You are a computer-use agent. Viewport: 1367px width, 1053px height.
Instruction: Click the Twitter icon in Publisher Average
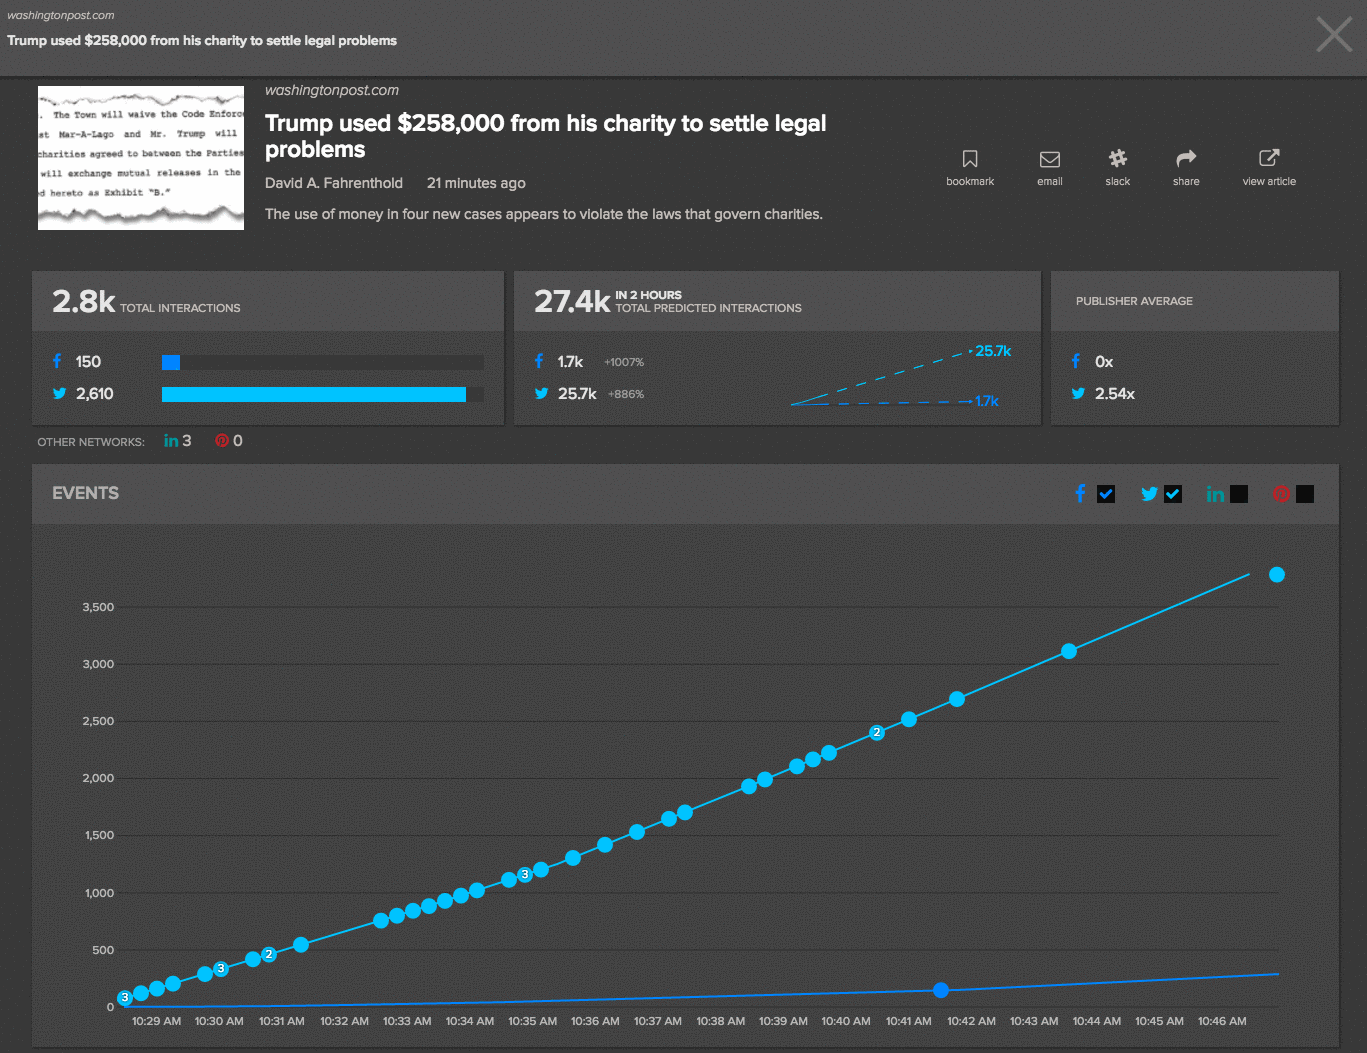click(1078, 394)
